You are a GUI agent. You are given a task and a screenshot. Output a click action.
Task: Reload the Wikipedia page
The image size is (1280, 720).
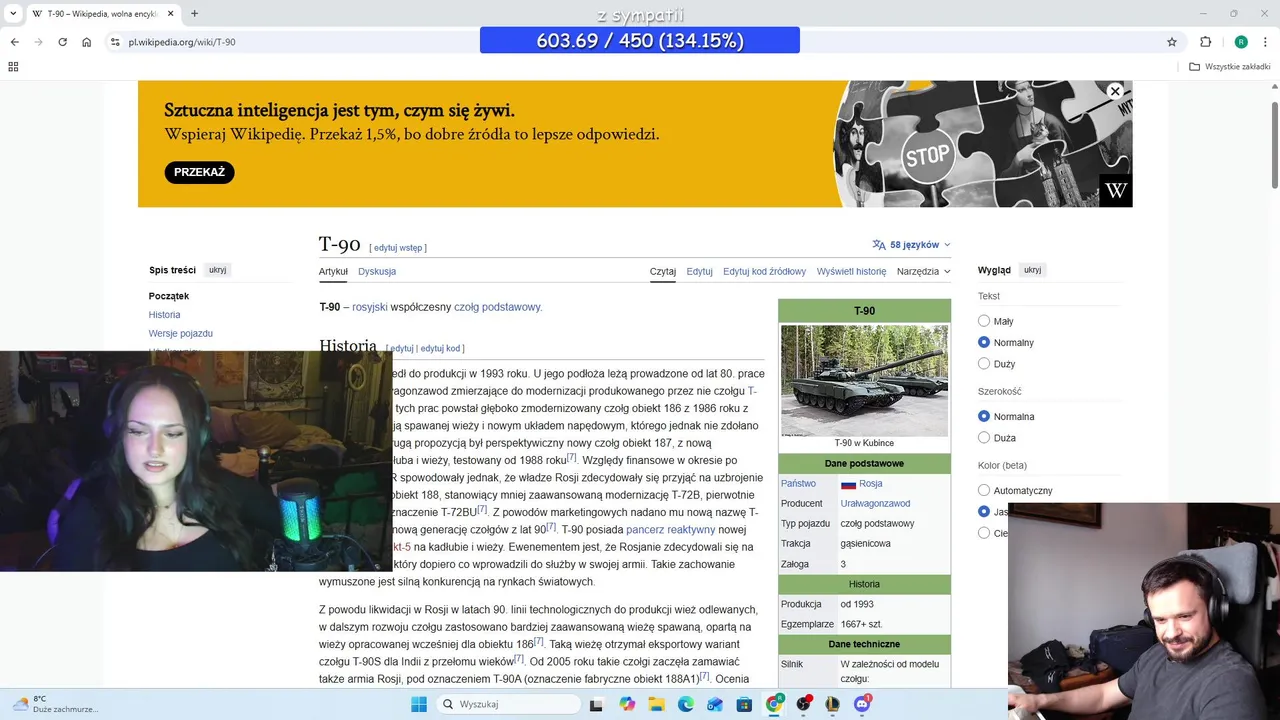[62, 42]
